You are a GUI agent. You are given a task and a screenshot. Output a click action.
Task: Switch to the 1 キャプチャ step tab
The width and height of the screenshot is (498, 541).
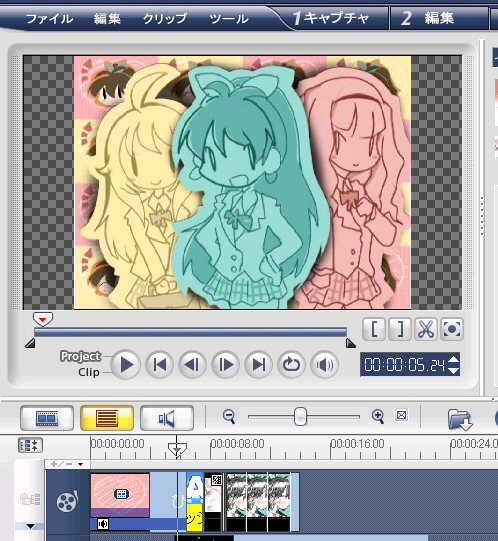(x=331, y=18)
